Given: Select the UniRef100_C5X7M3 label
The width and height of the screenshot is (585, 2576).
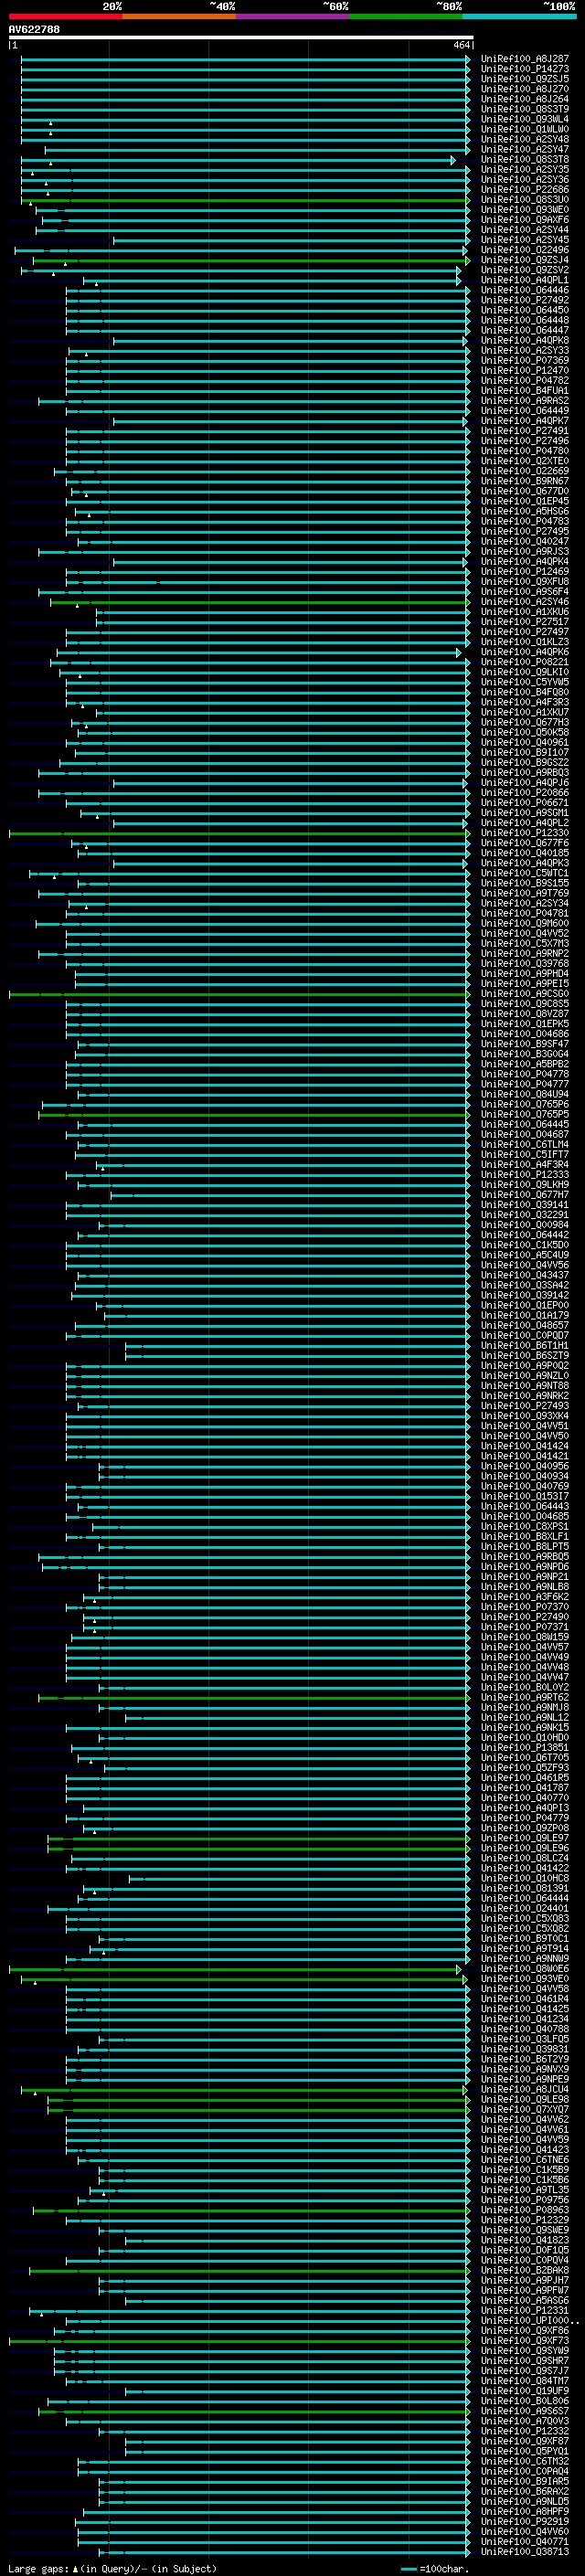Looking at the screenshot, I should (525, 943).
